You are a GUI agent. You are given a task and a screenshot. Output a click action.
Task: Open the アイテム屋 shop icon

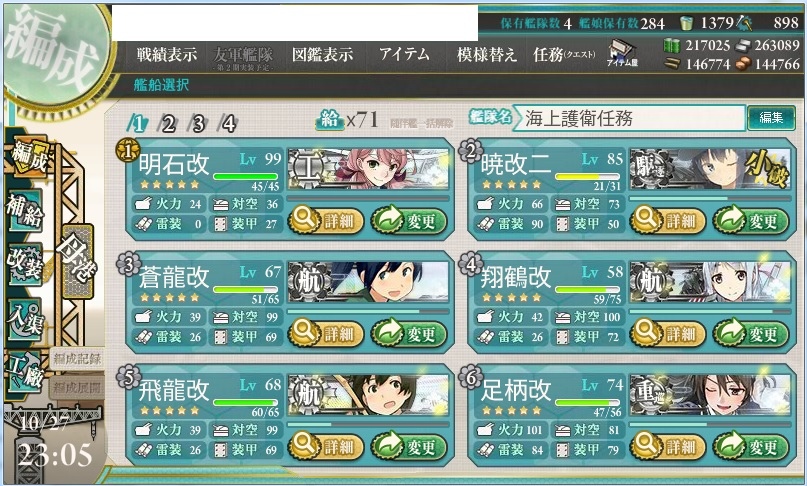click(622, 53)
